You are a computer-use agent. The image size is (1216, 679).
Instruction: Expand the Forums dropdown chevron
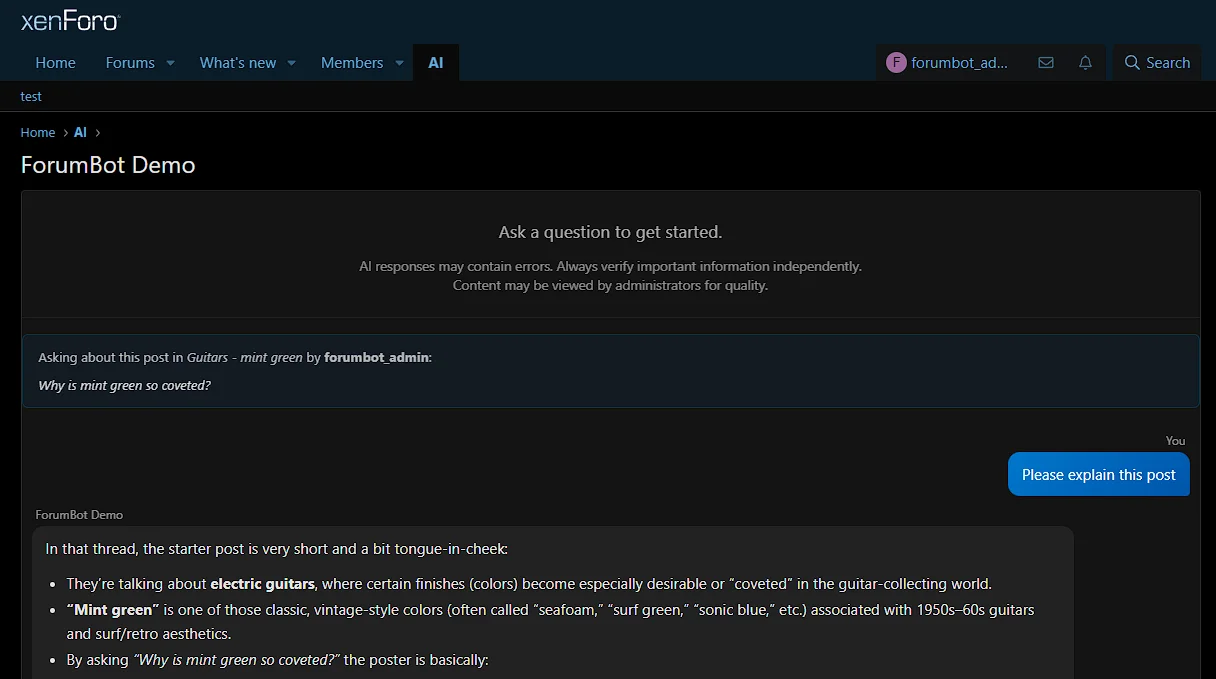tap(169, 63)
